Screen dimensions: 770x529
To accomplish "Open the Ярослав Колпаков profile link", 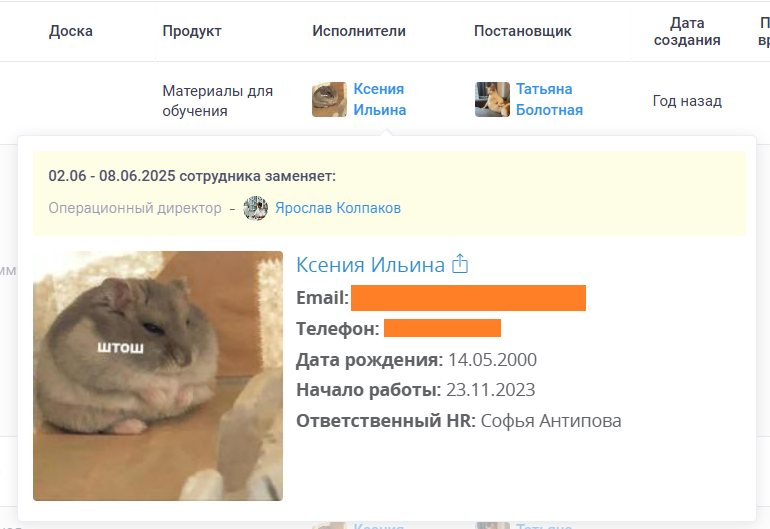I will [x=338, y=208].
